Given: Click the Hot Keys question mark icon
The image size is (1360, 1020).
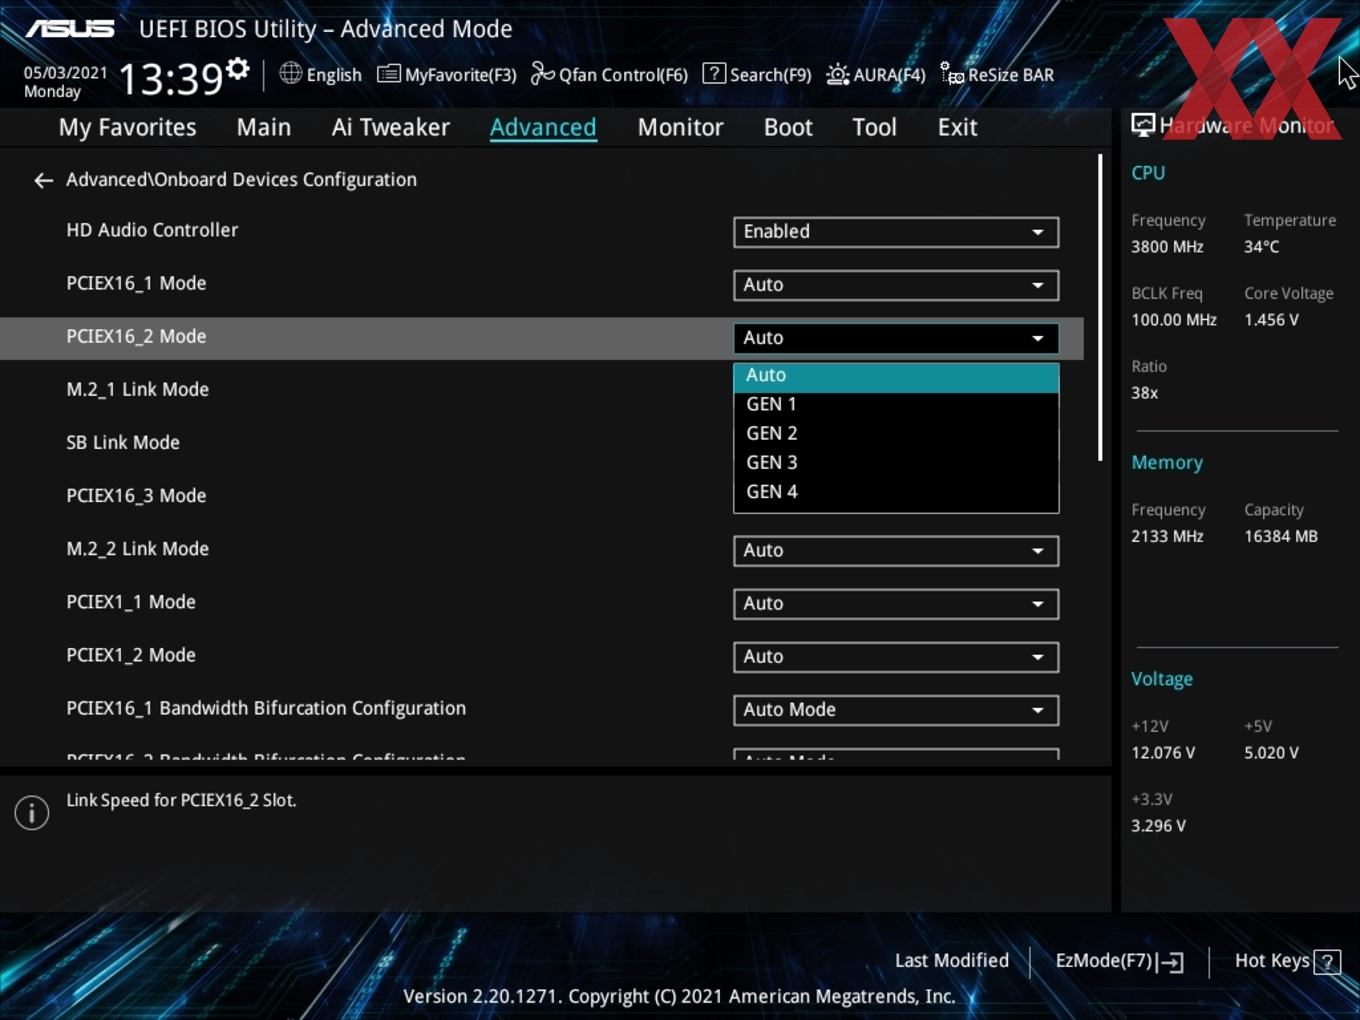Looking at the screenshot, I should [1327, 962].
